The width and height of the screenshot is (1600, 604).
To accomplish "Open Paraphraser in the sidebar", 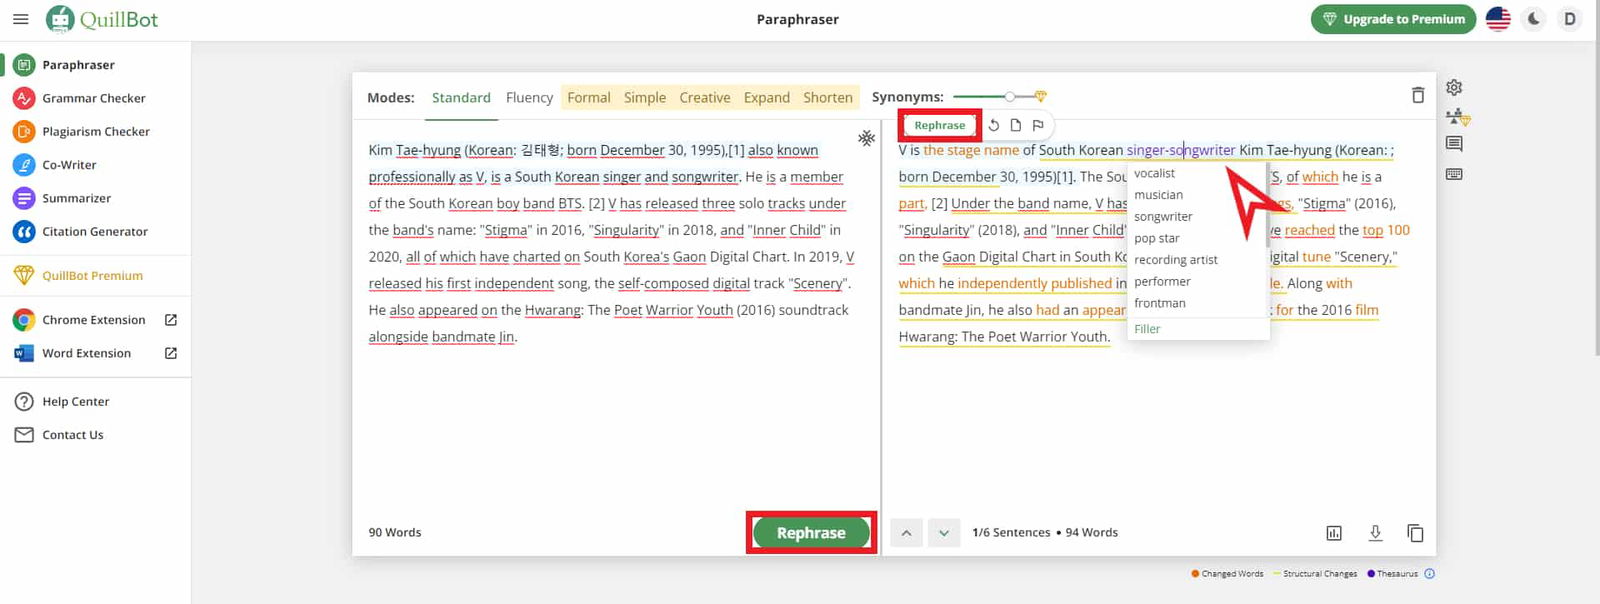I will pos(78,65).
